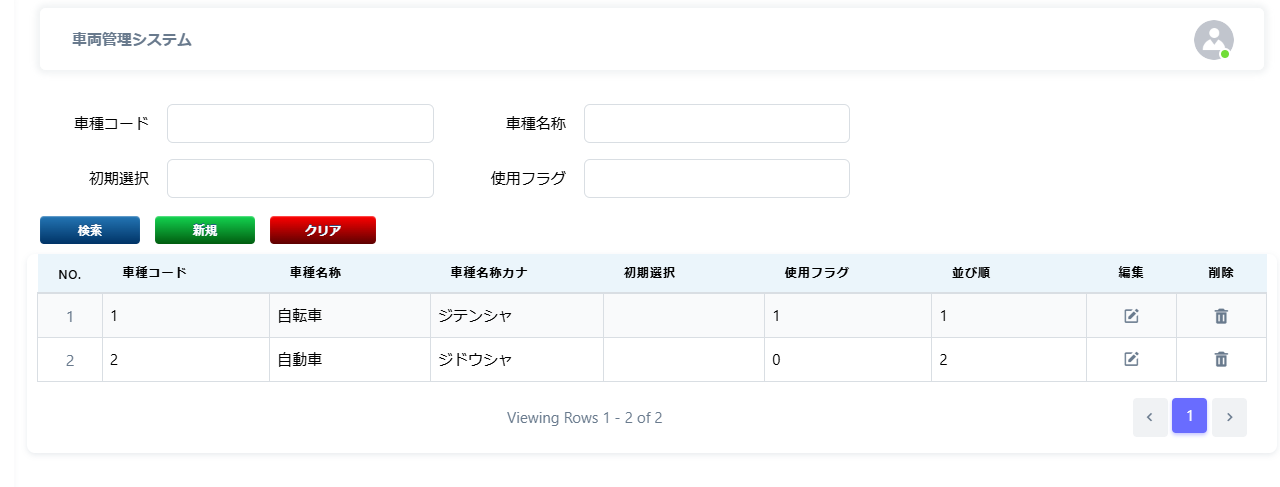This screenshot has width=1280, height=487.
Task: Click the green 新規 button
Action: [205, 230]
